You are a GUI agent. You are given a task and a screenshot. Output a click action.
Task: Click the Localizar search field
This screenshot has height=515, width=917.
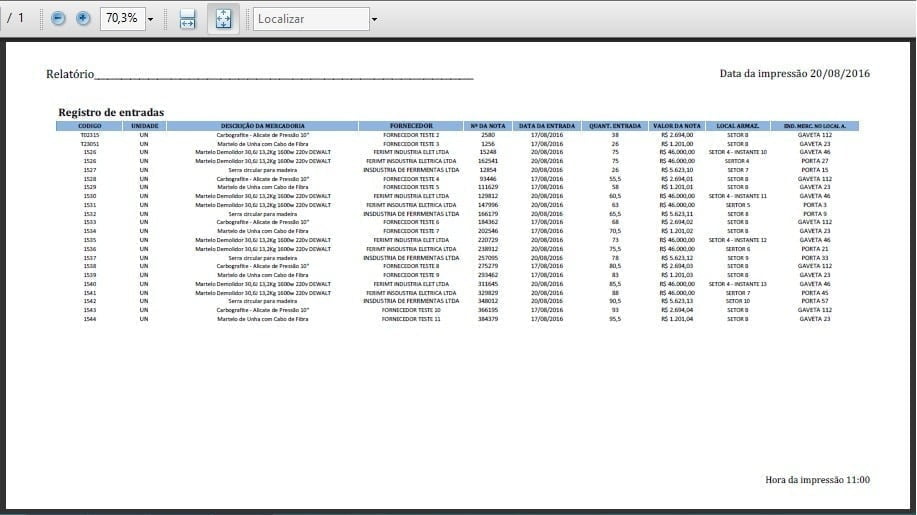pos(311,19)
